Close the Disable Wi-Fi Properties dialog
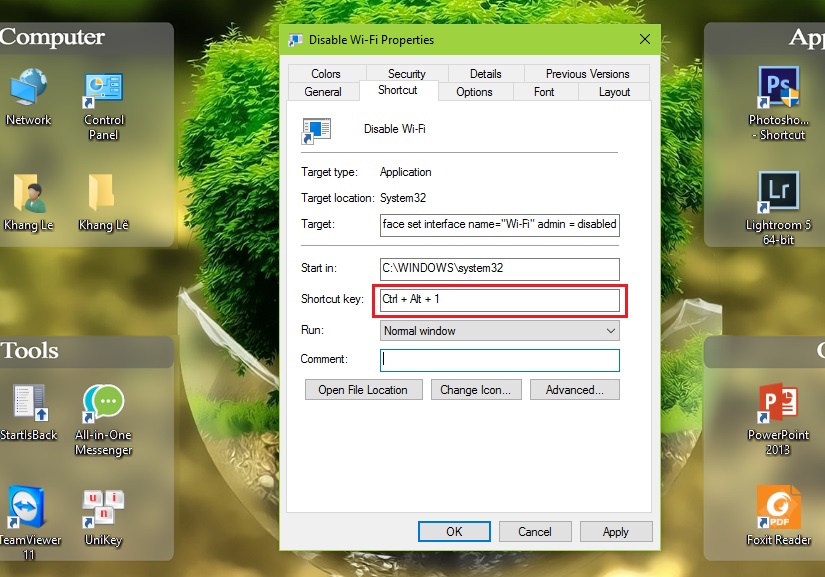 (x=645, y=39)
